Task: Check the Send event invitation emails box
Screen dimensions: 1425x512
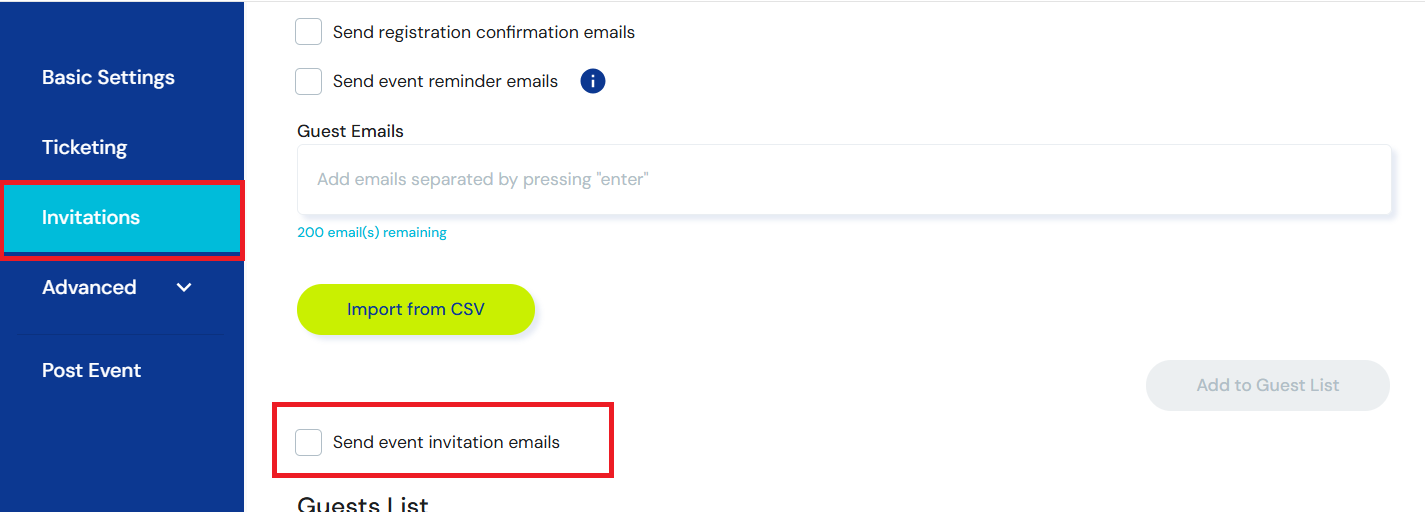Action: click(x=309, y=442)
